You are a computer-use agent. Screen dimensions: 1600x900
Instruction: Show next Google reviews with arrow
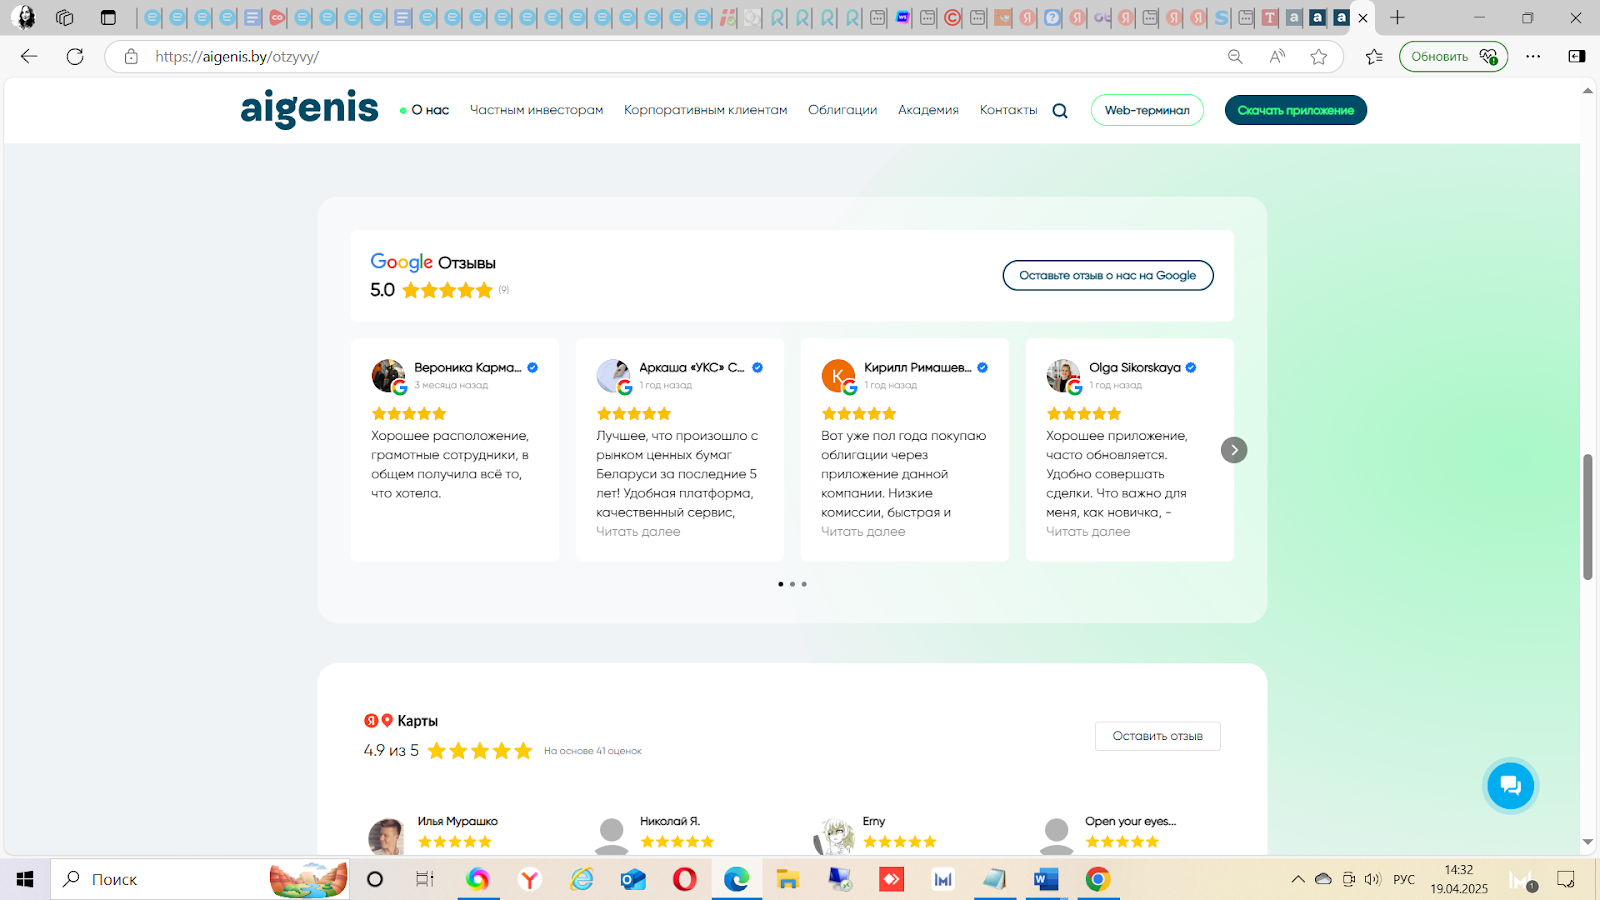click(x=1234, y=450)
